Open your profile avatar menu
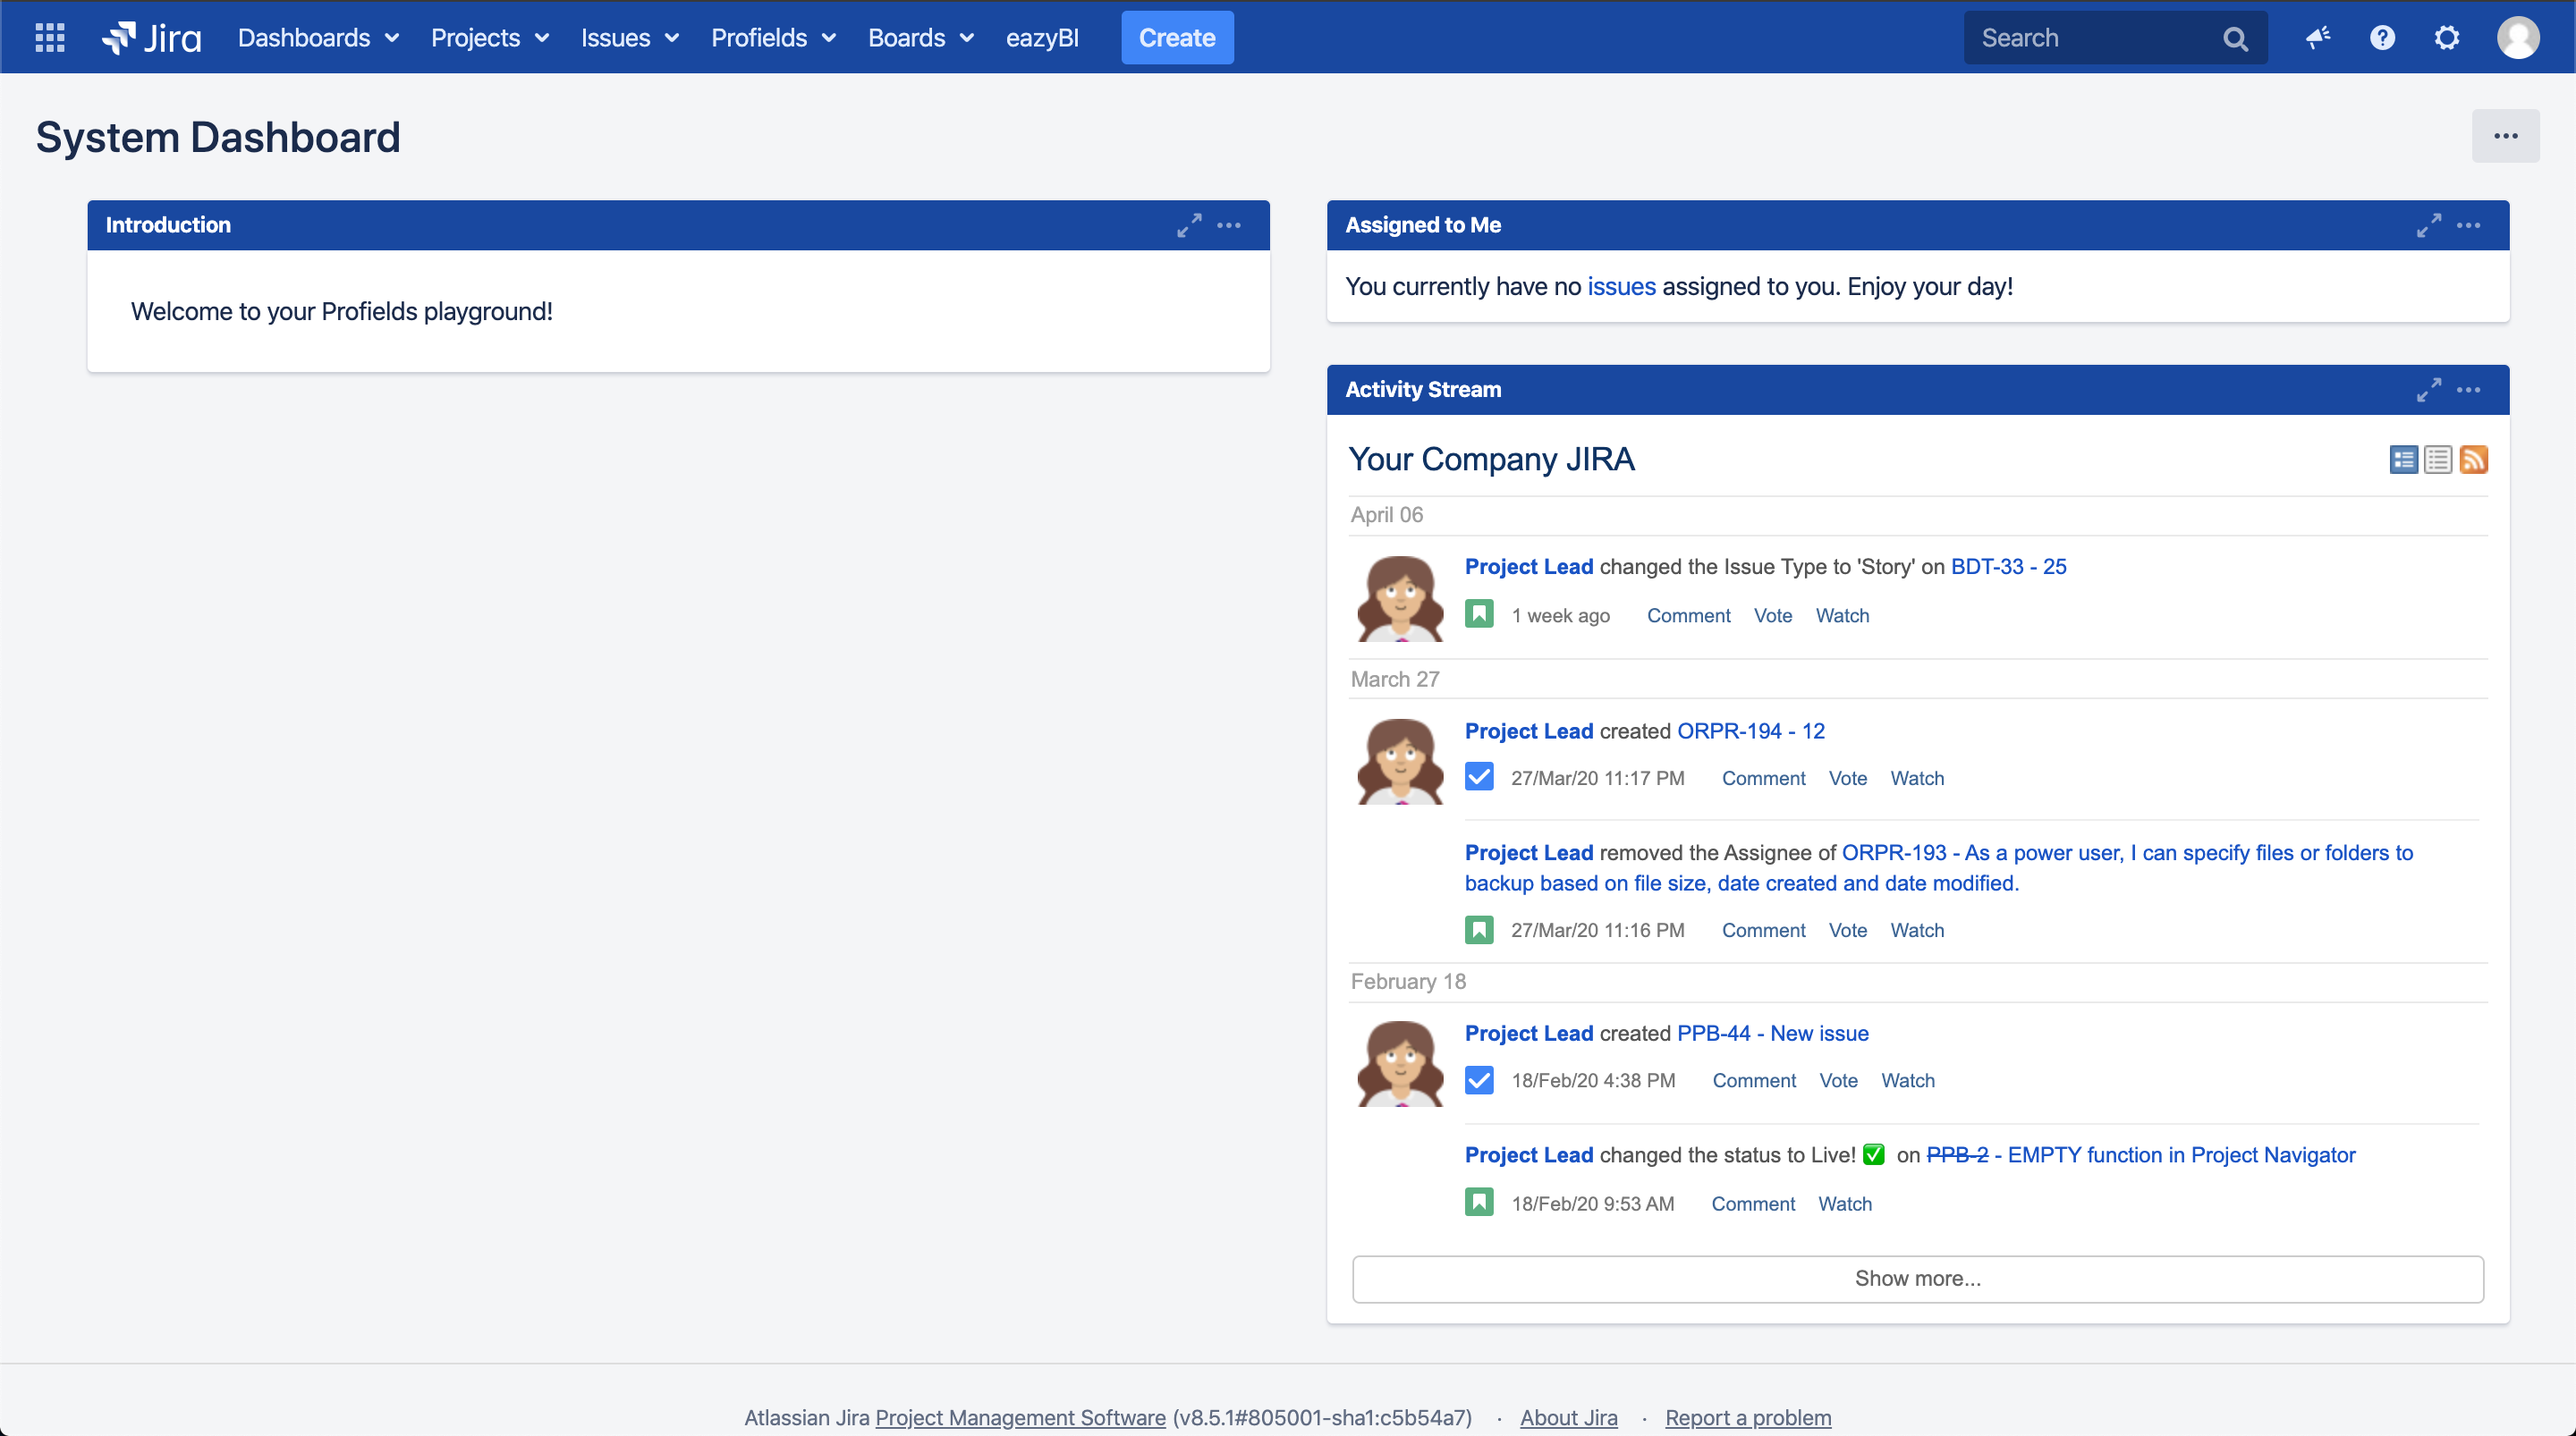Viewport: 2576px width, 1436px height. [2519, 37]
